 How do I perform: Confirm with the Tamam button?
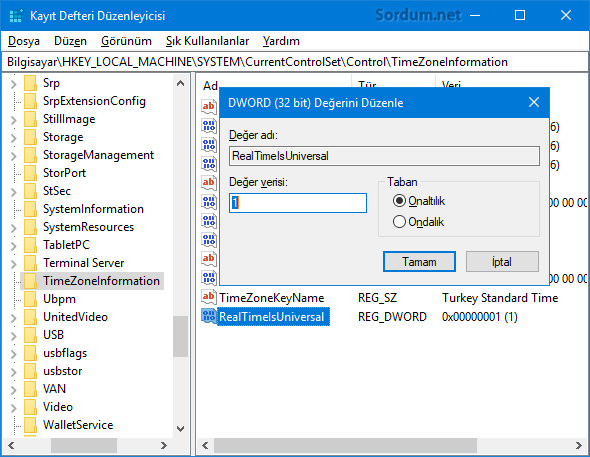[x=419, y=261]
